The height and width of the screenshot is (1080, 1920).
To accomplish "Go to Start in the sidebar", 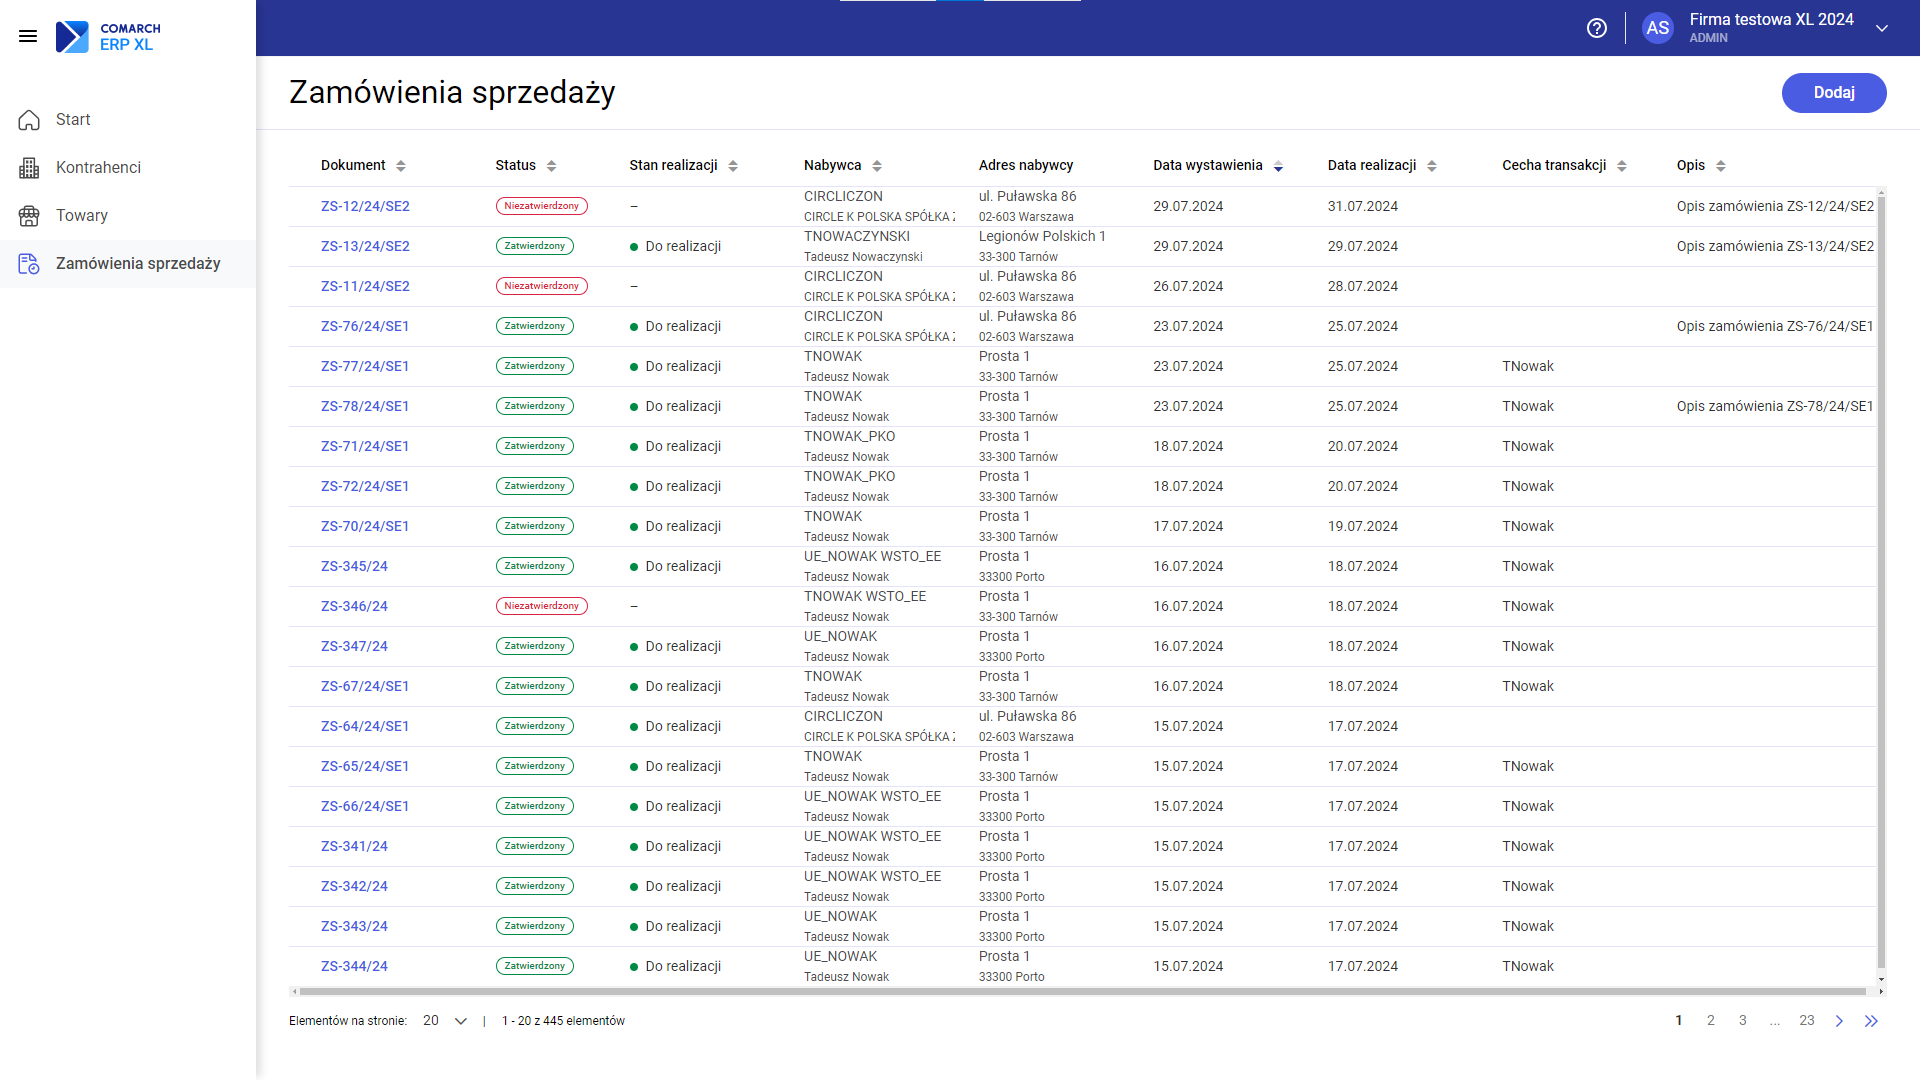I will (x=73, y=120).
